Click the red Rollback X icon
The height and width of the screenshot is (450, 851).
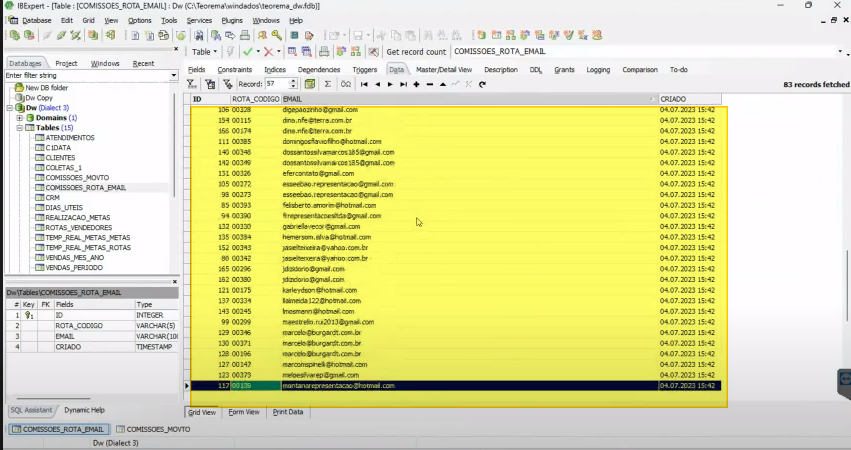coord(268,52)
